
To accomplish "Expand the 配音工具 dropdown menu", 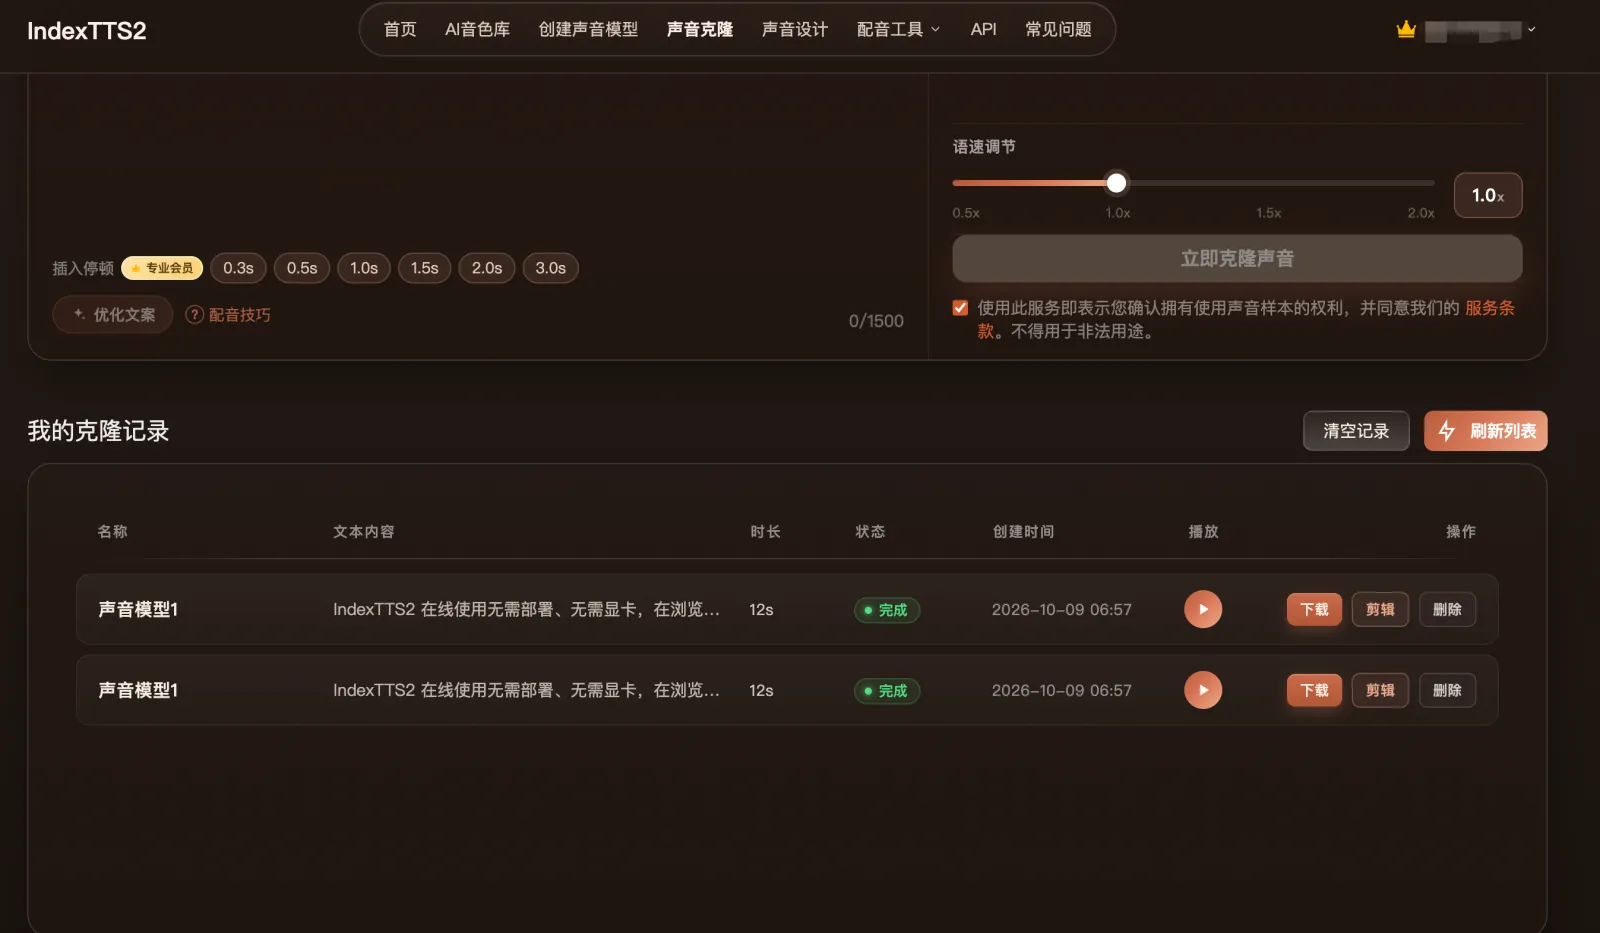I will pos(898,29).
